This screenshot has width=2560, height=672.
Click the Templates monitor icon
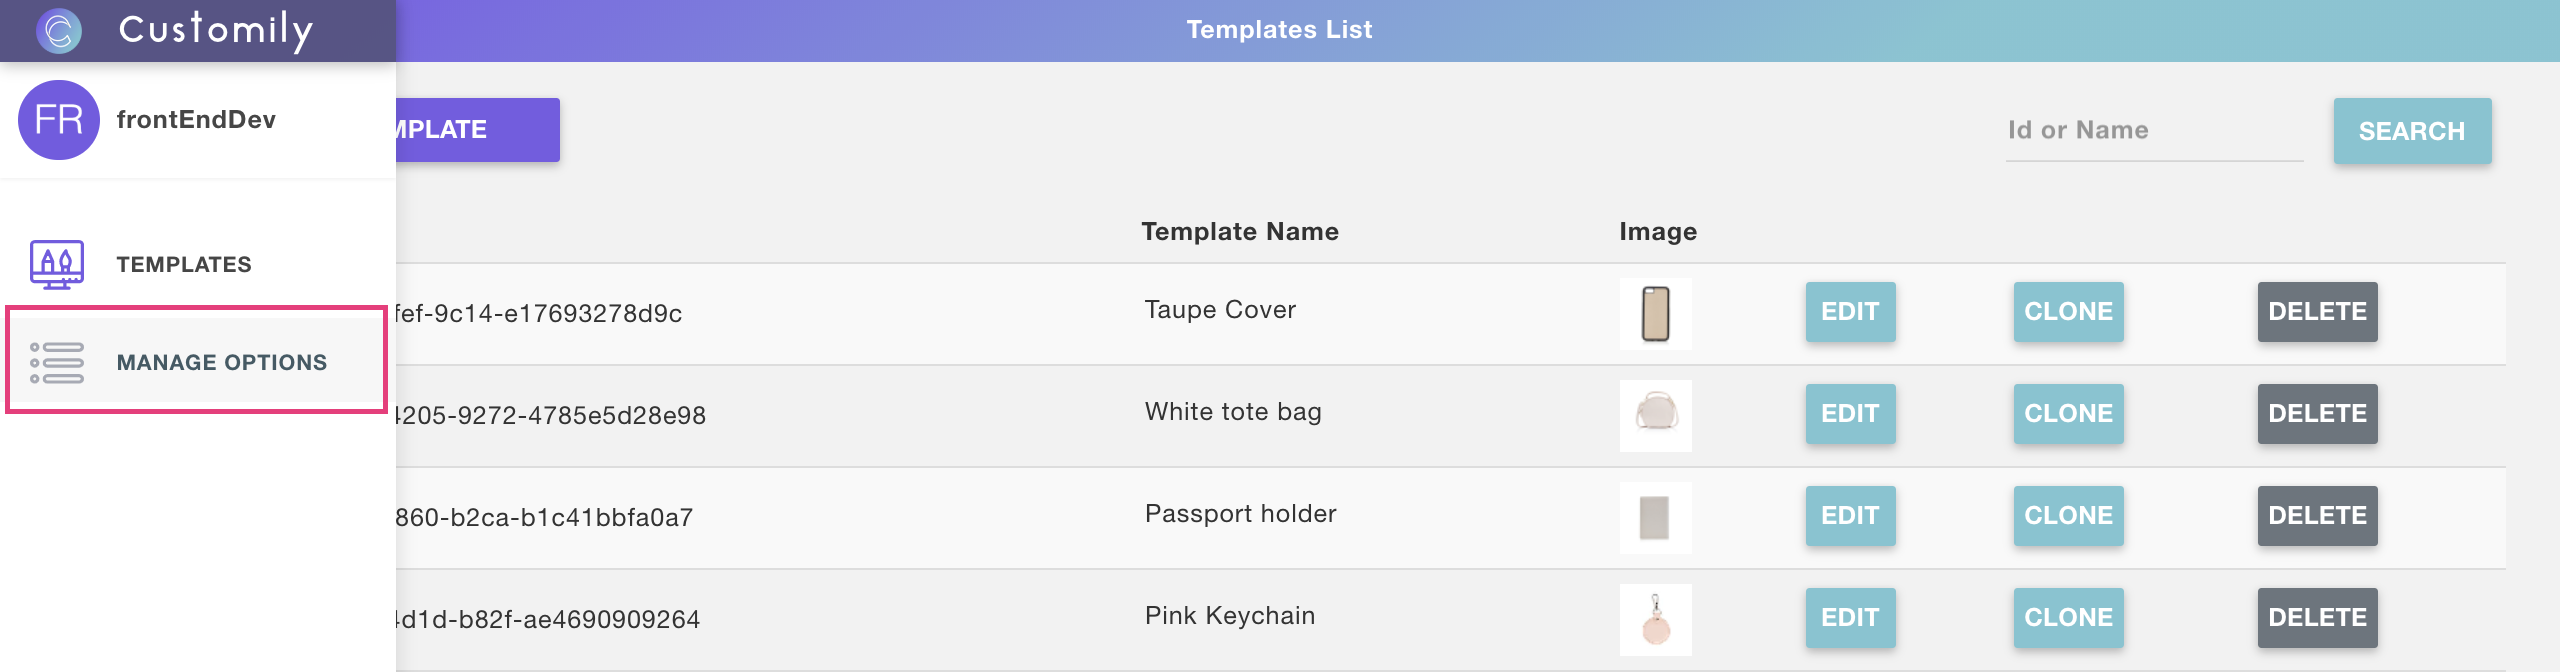[57, 264]
